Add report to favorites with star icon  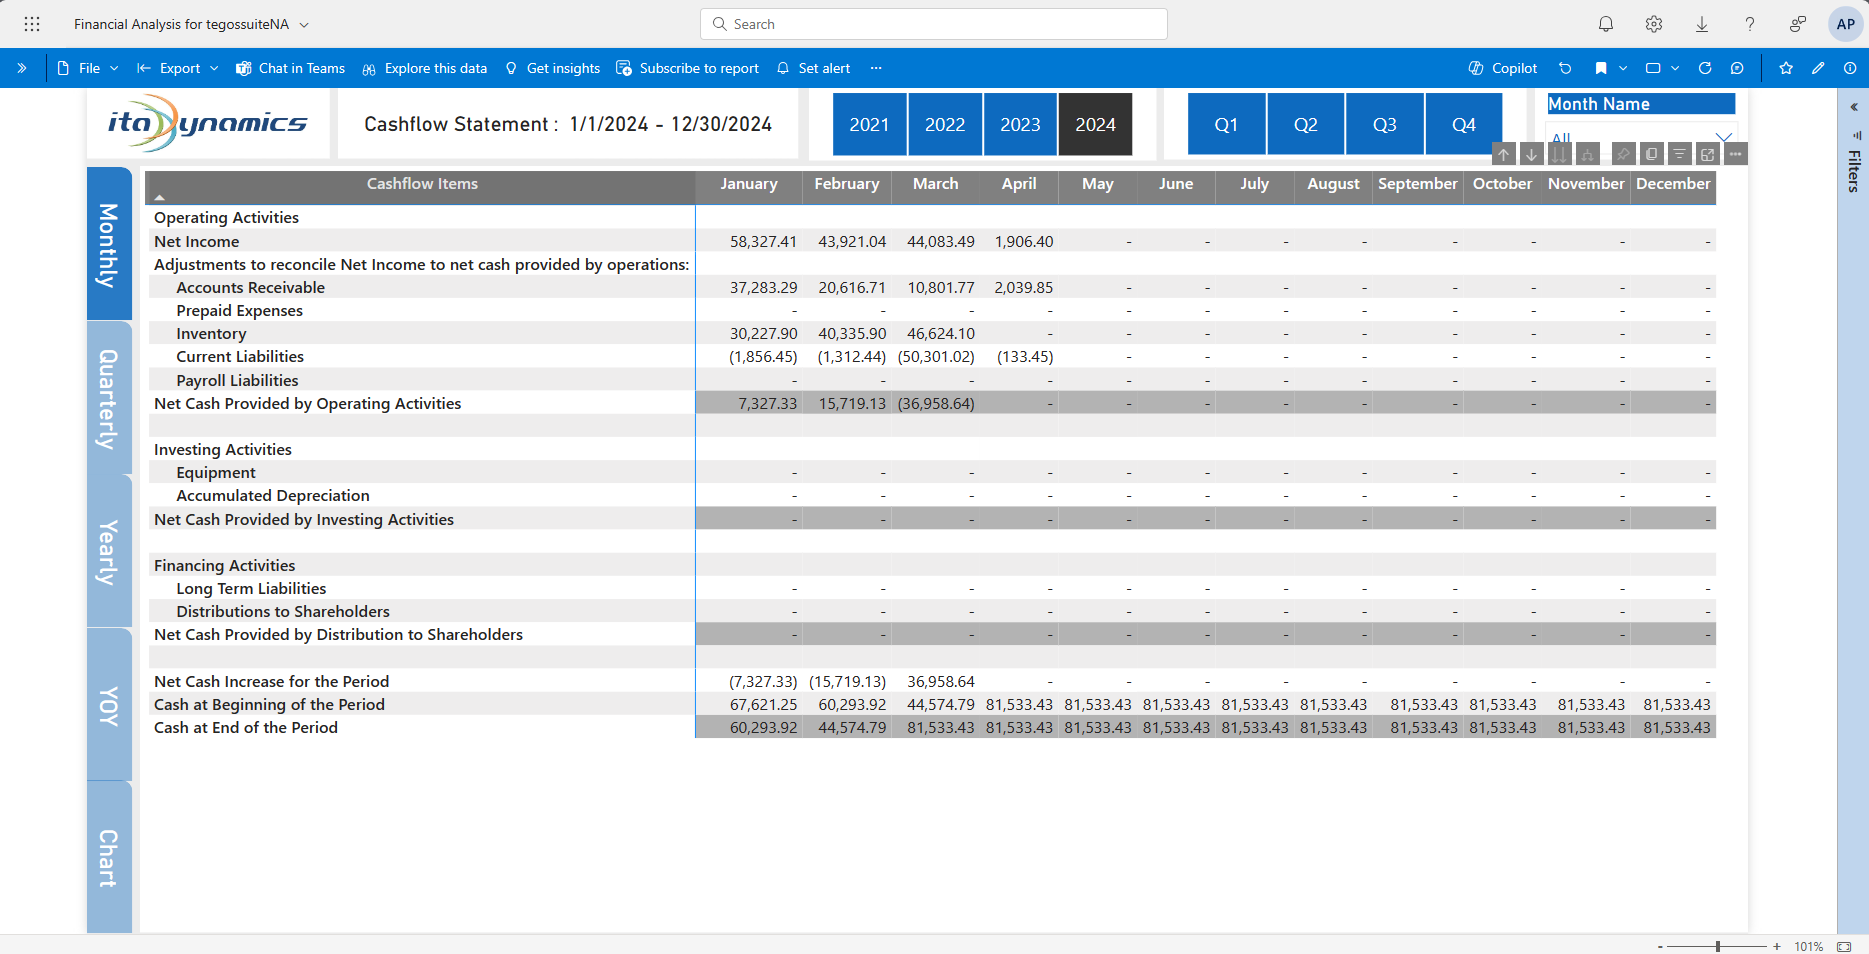(x=1786, y=68)
